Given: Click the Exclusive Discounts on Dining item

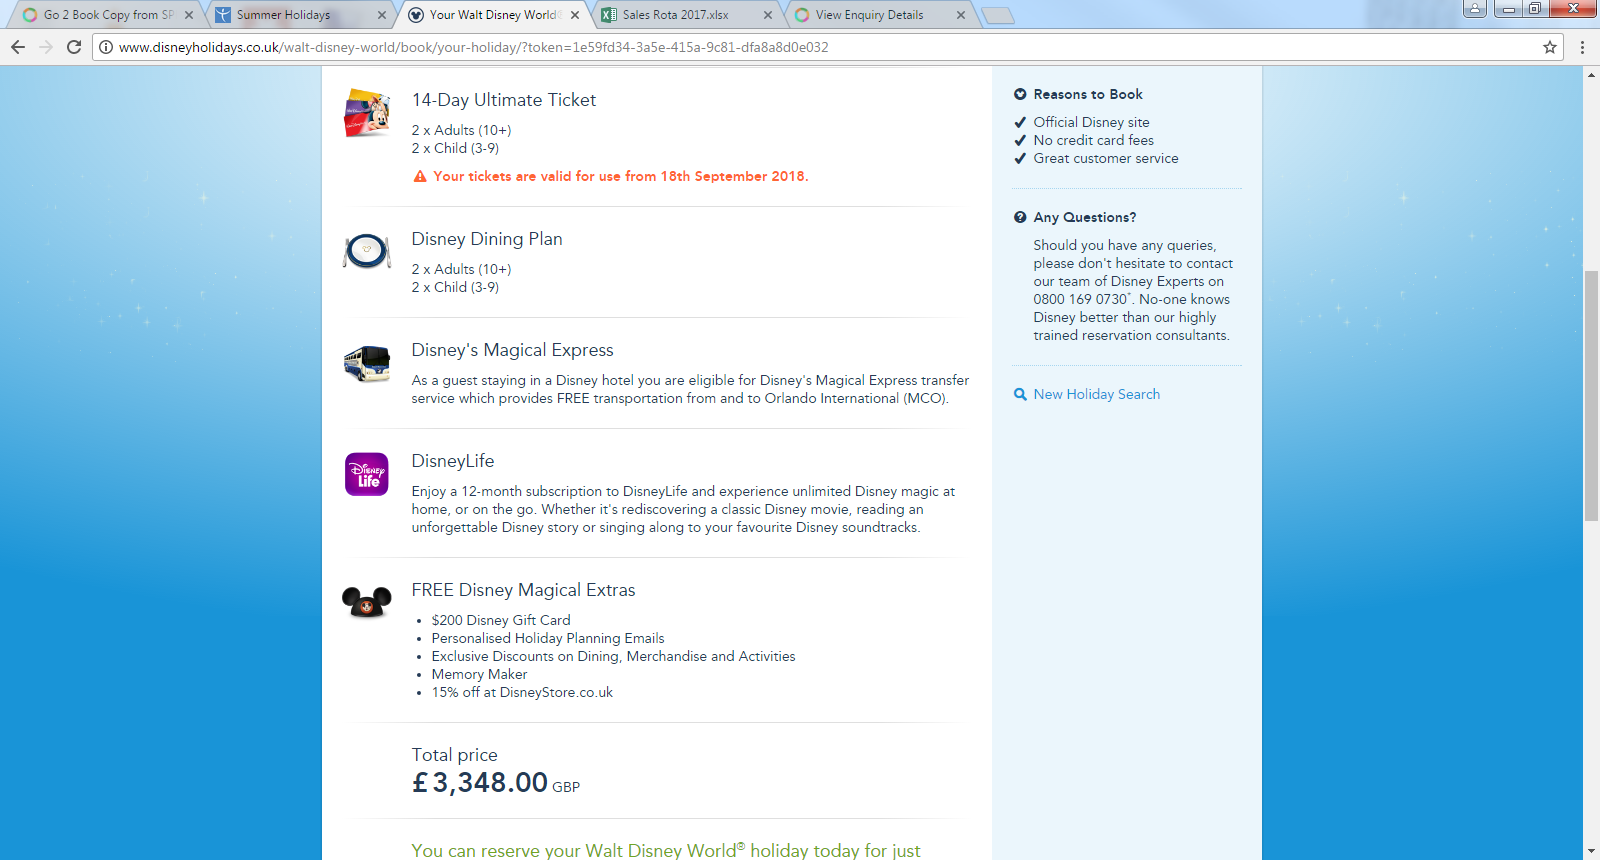Looking at the screenshot, I should click(614, 656).
